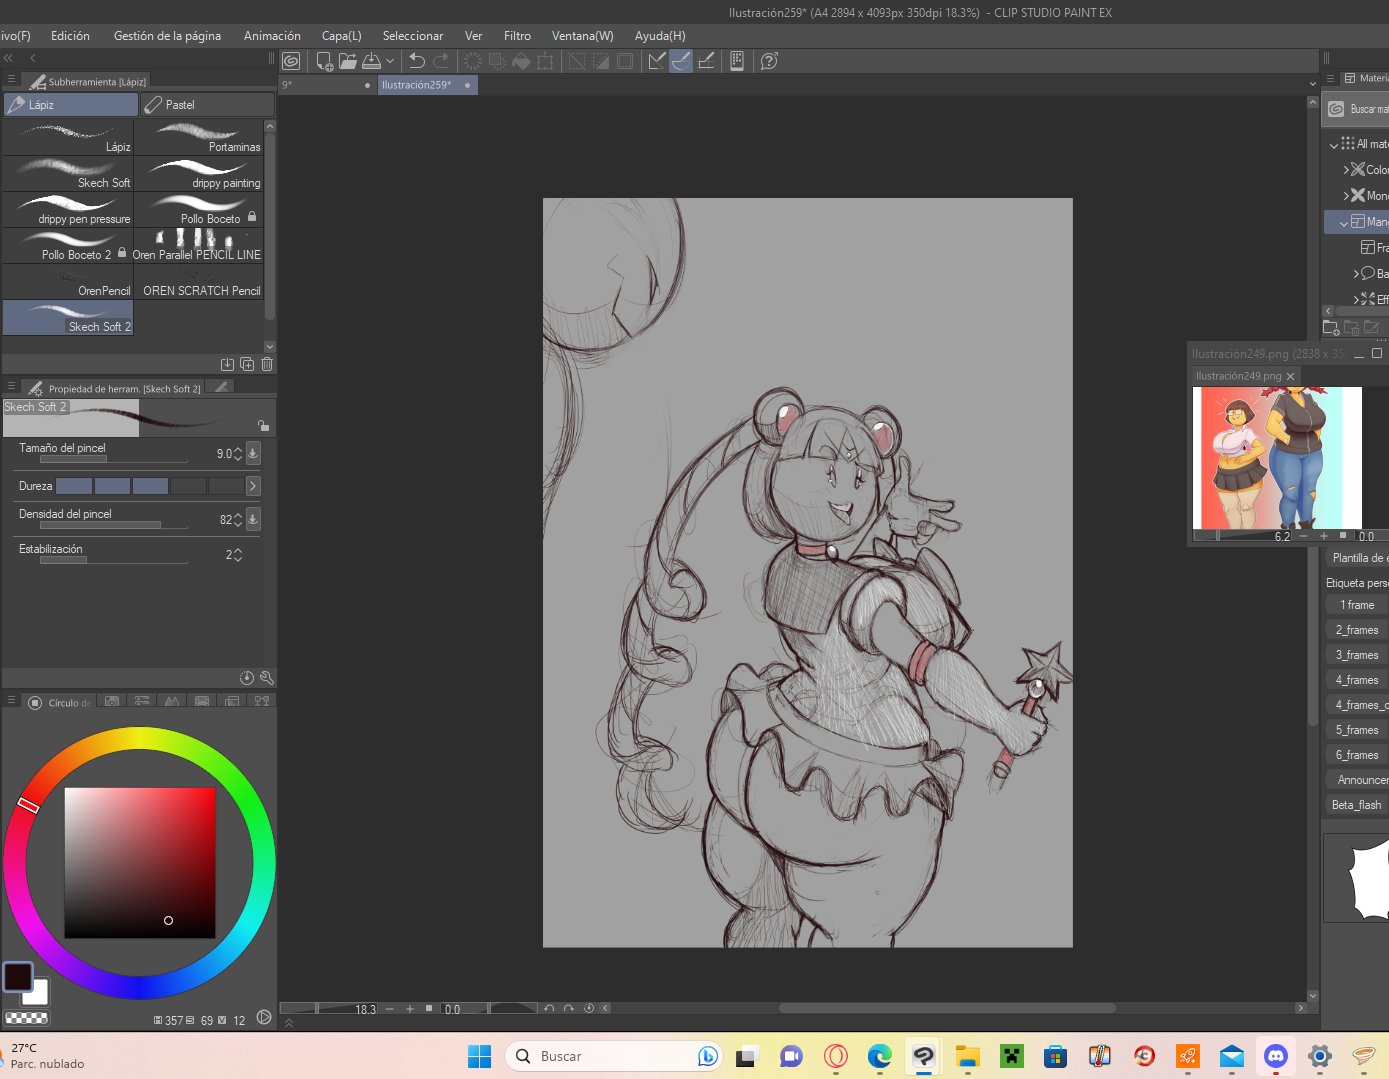Select the Lápiz tool group tab
The width and height of the screenshot is (1389, 1079).
coord(70,104)
